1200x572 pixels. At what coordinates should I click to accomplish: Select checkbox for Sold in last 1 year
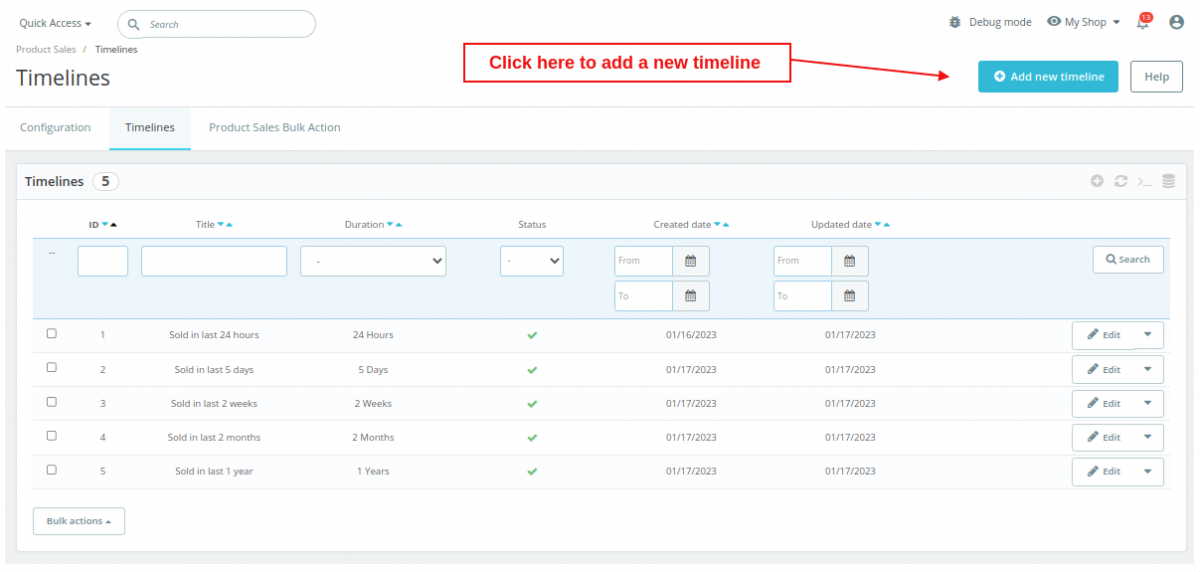click(52, 470)
